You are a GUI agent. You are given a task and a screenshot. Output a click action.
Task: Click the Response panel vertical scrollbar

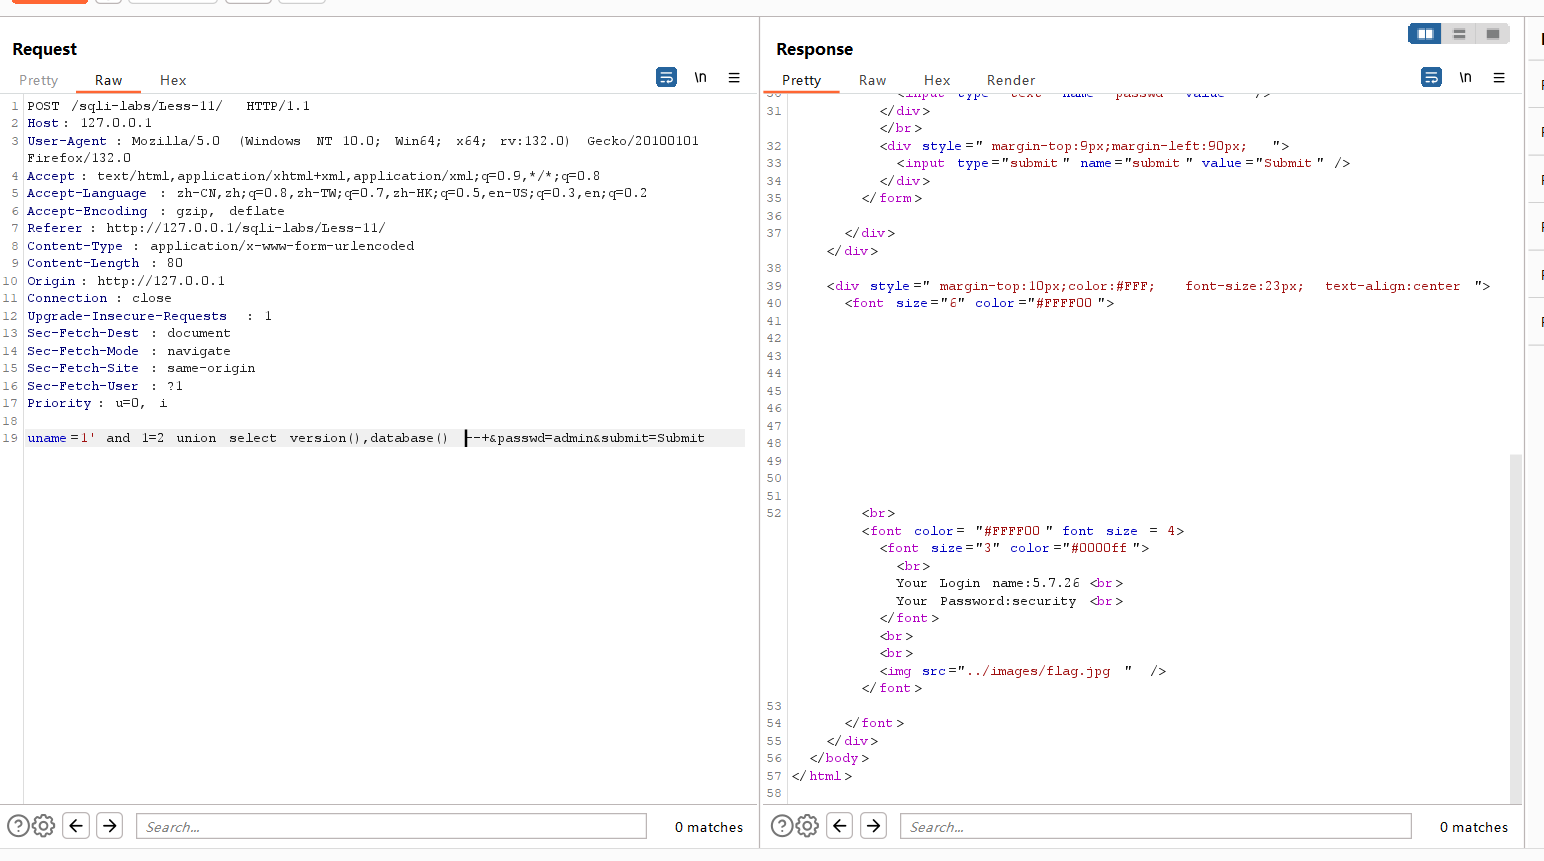(x=1516, y=628)
